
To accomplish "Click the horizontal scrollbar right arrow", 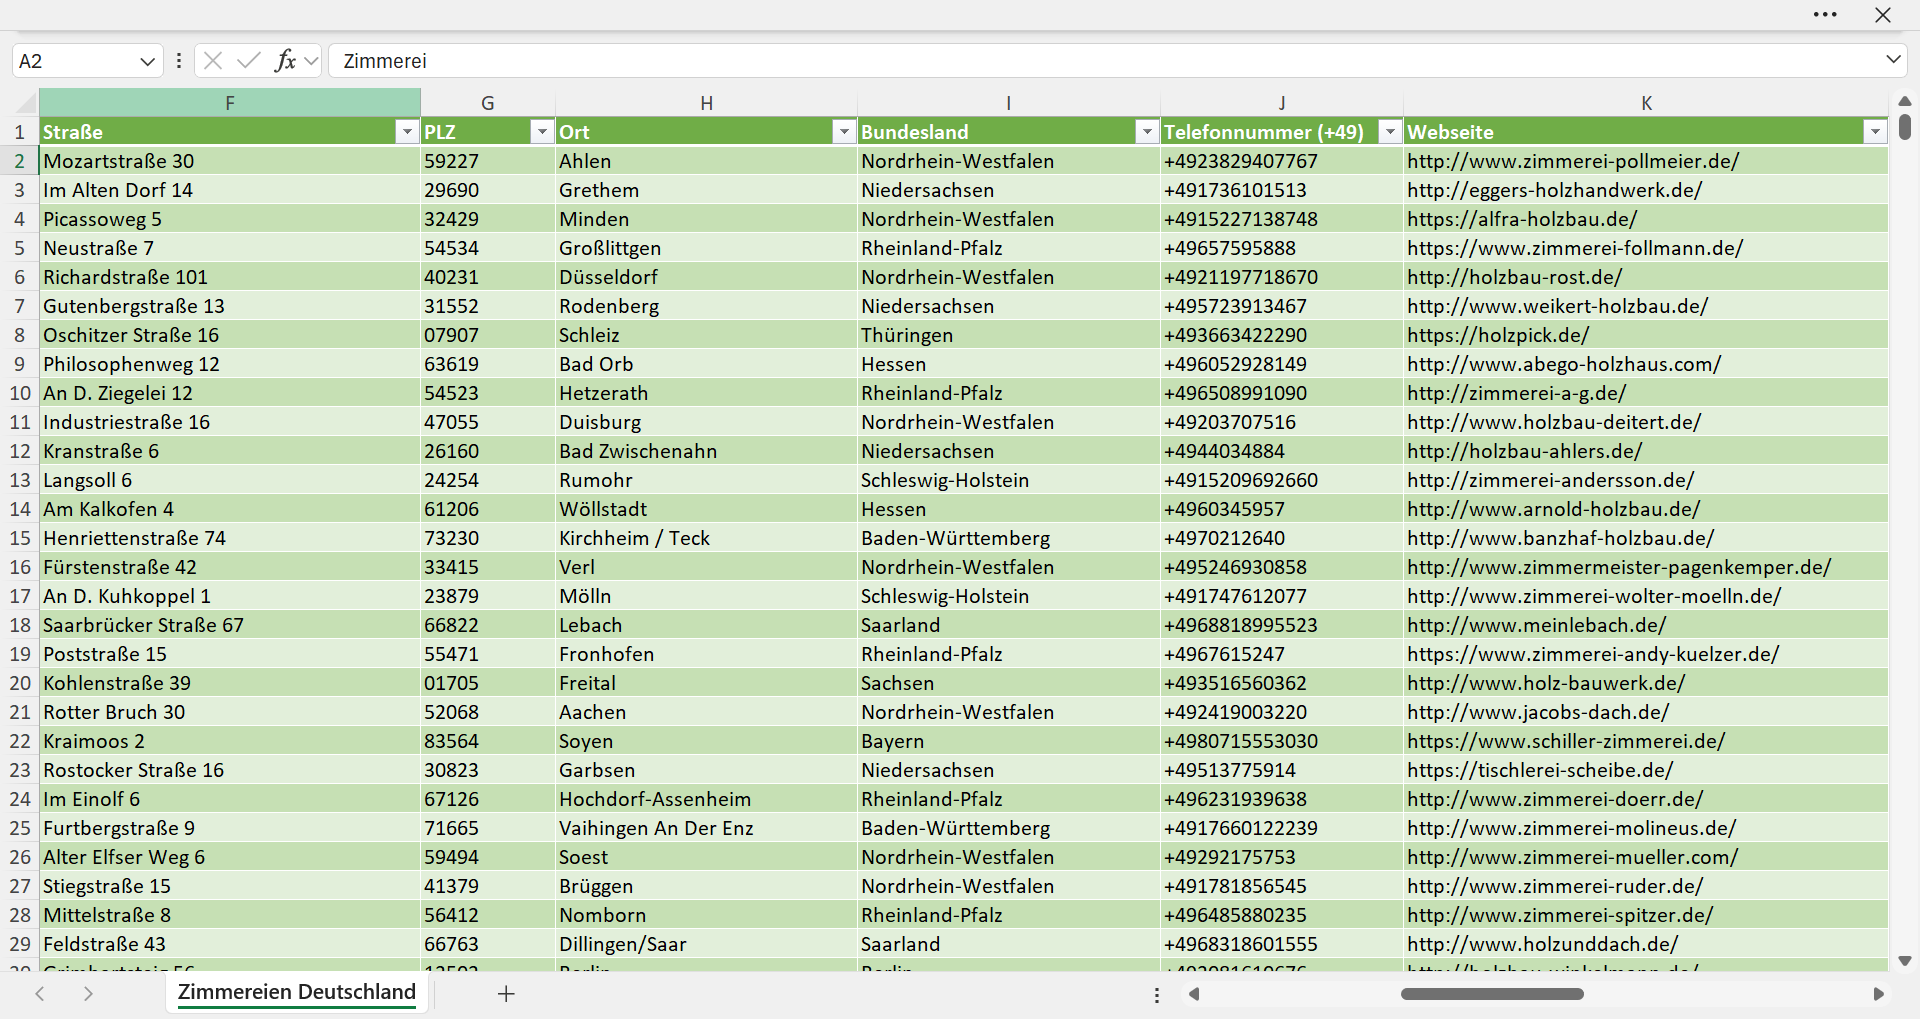I will point(1878,994).
